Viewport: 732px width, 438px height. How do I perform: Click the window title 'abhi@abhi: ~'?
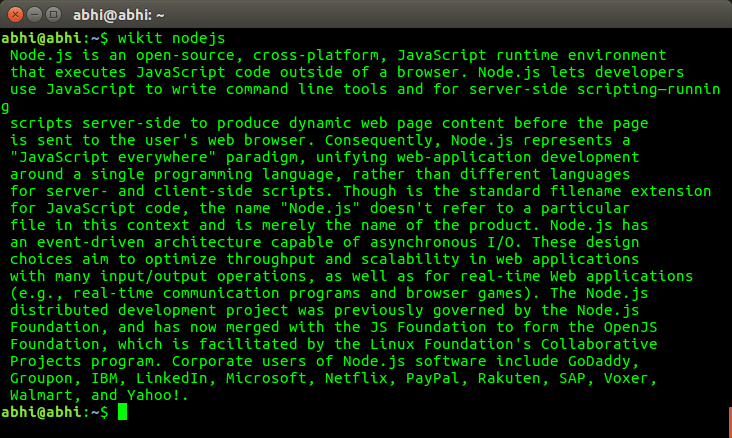119,15
